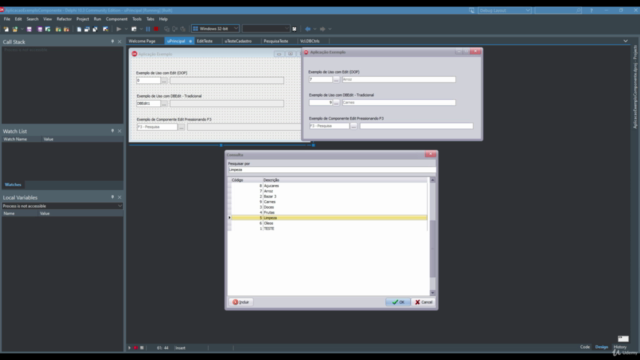The width and height of the screenshot is (640, 360).
Task: Click the help question mark icon in title bar
Action: 591,10
